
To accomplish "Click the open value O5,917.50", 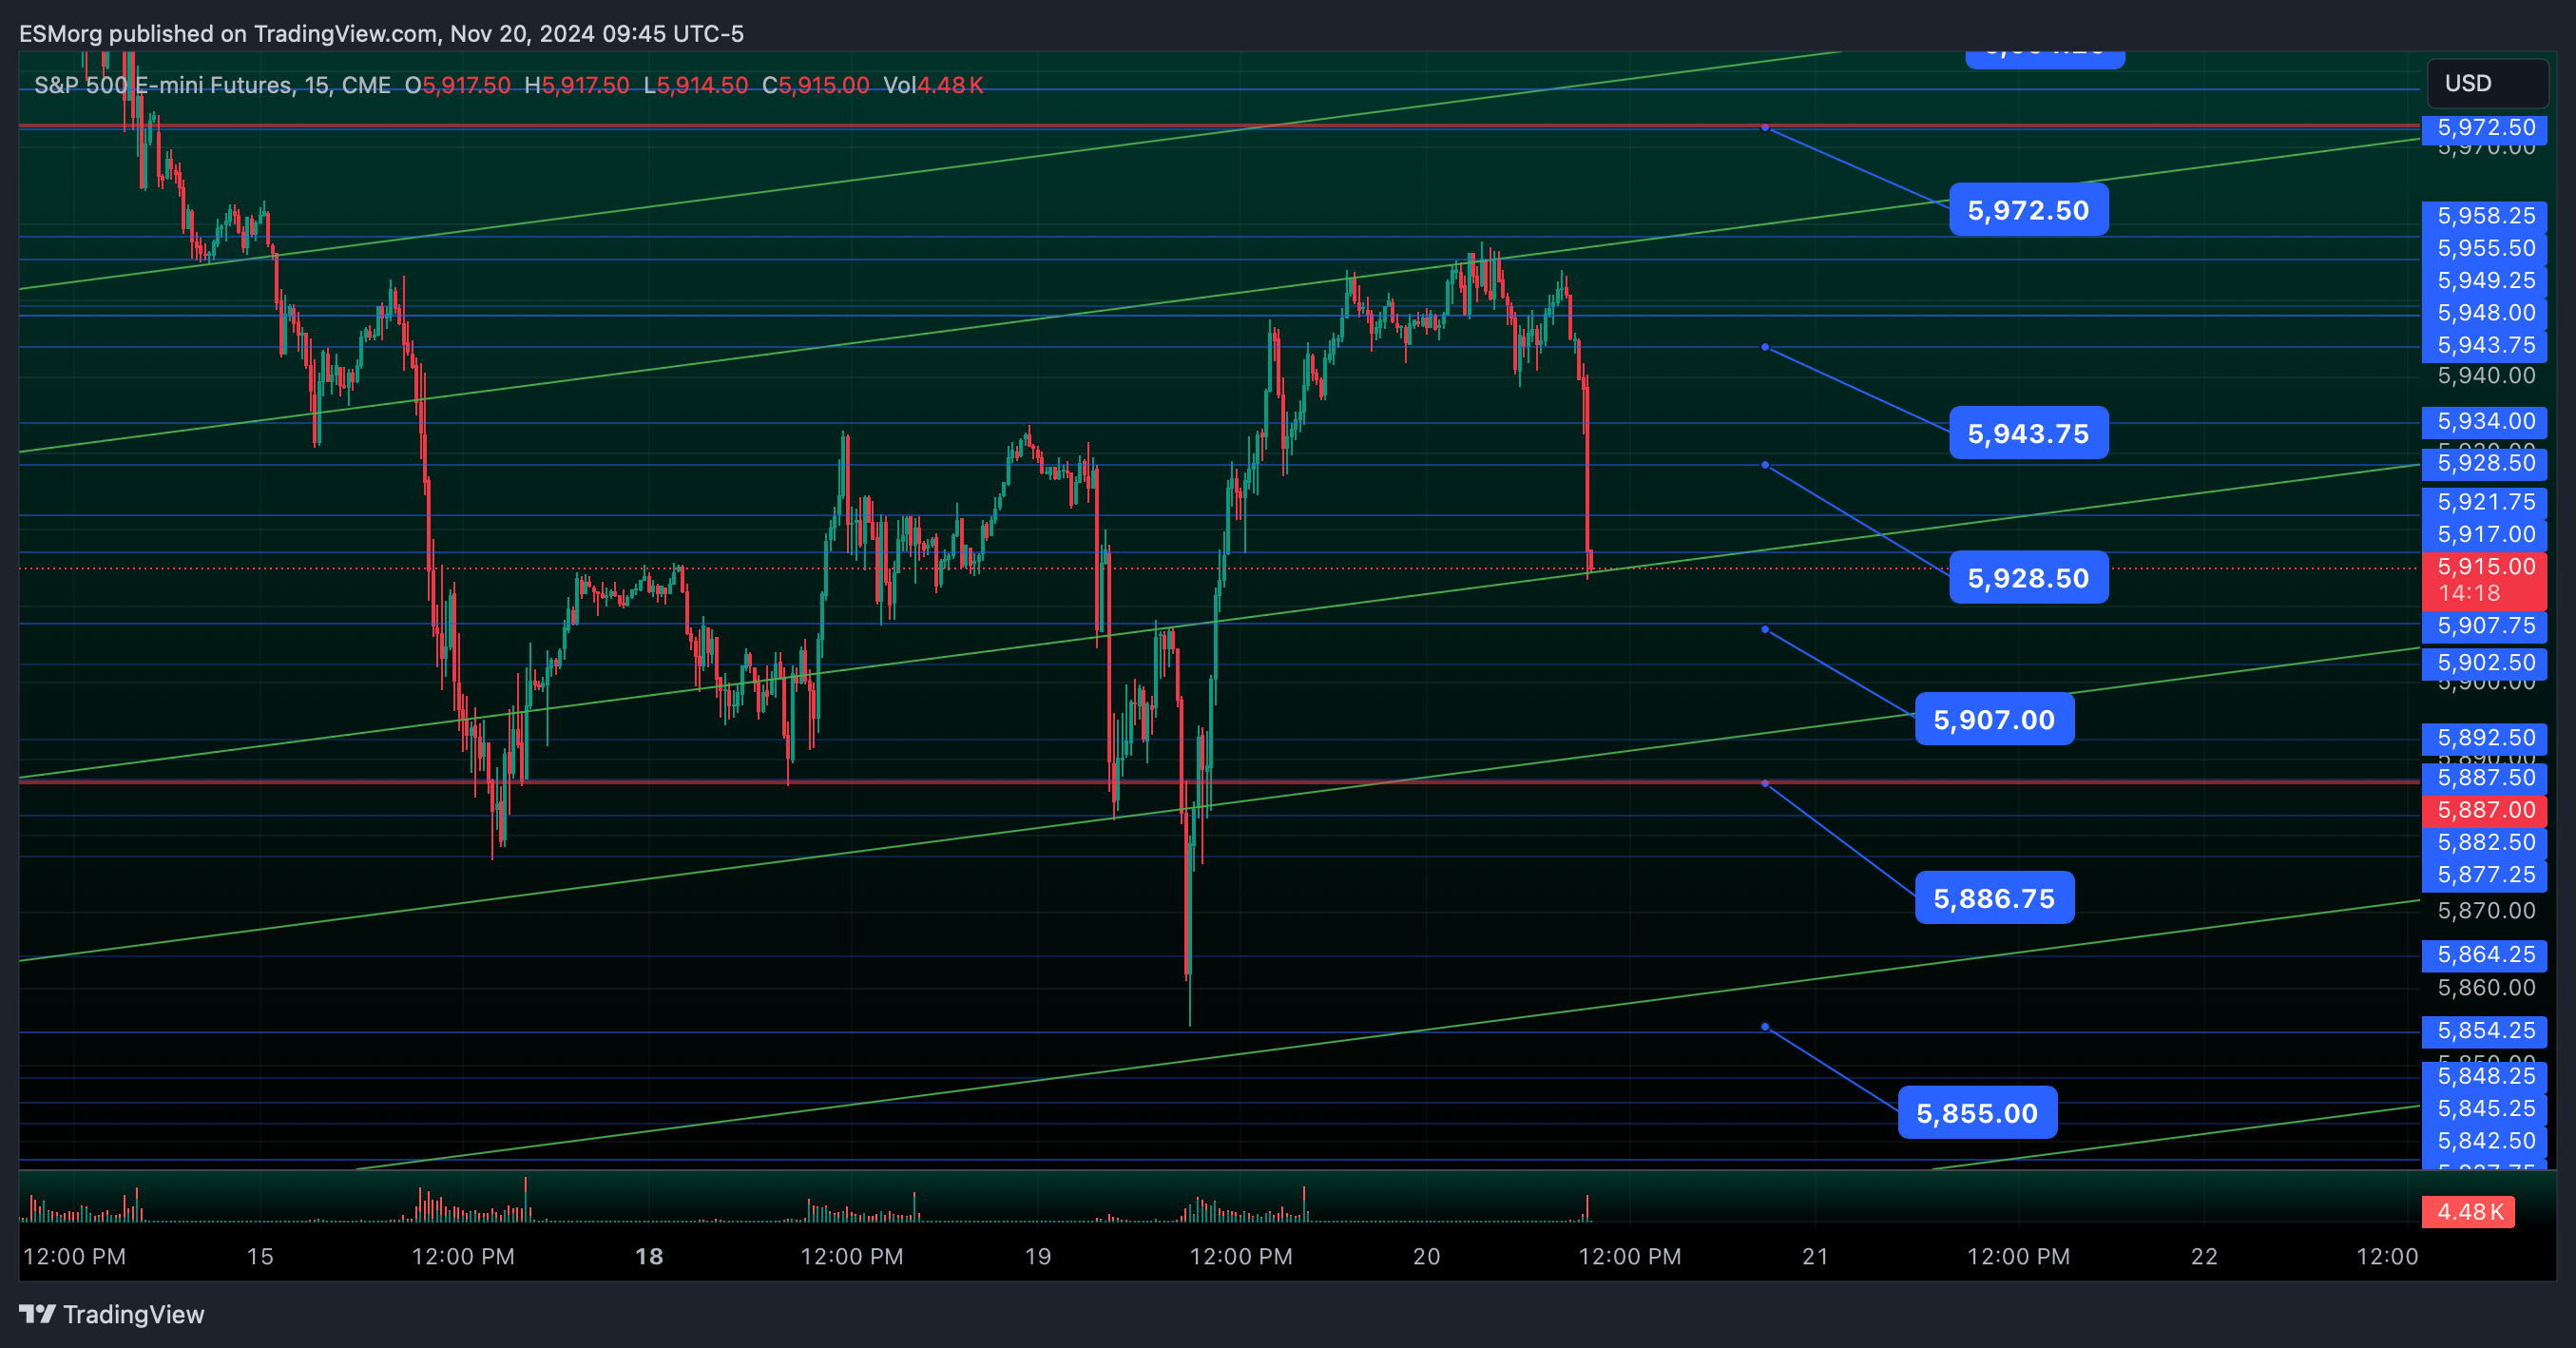I will click(458, 85).
